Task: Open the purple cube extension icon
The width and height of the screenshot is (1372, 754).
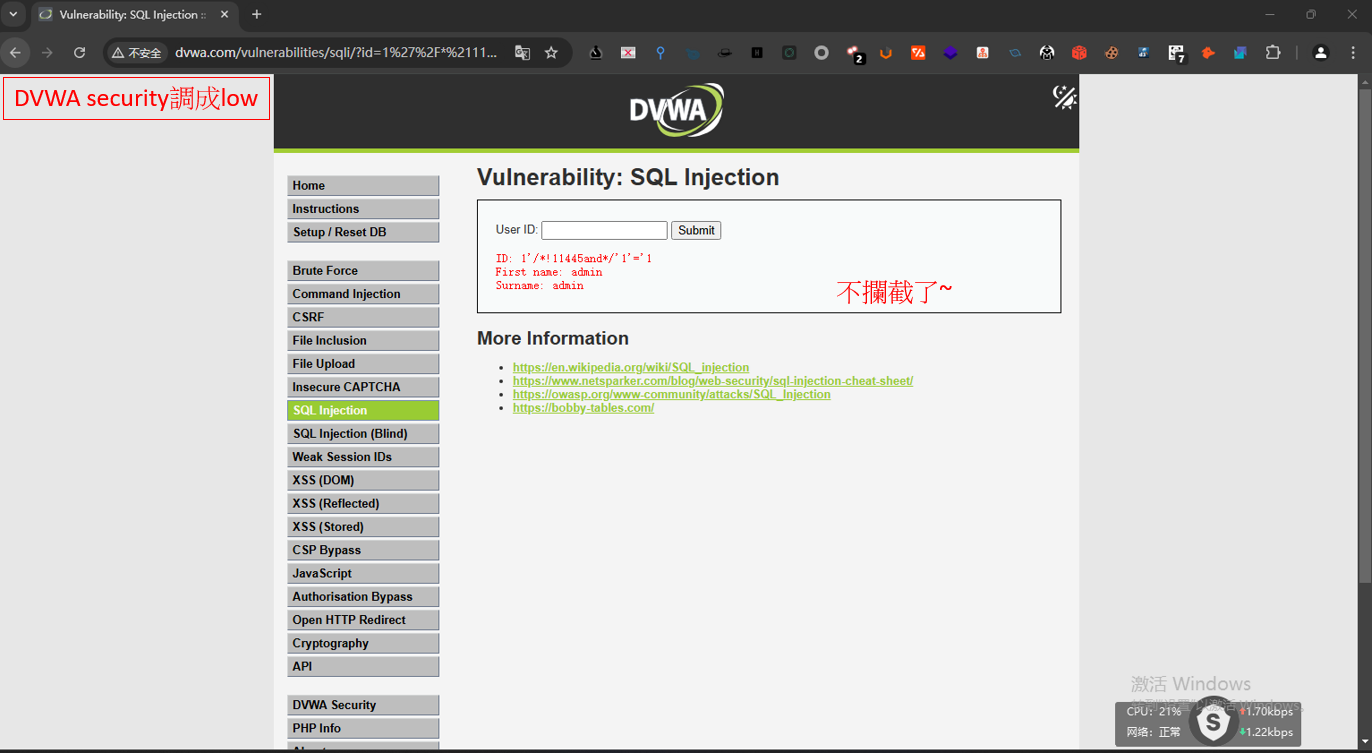Action: (x=950, y=53)
